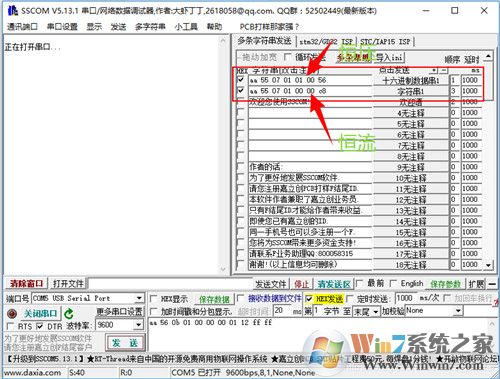Click the 更多串口设置 button
Viewport: 500px width, 379px height.
[x=120, y=312]
